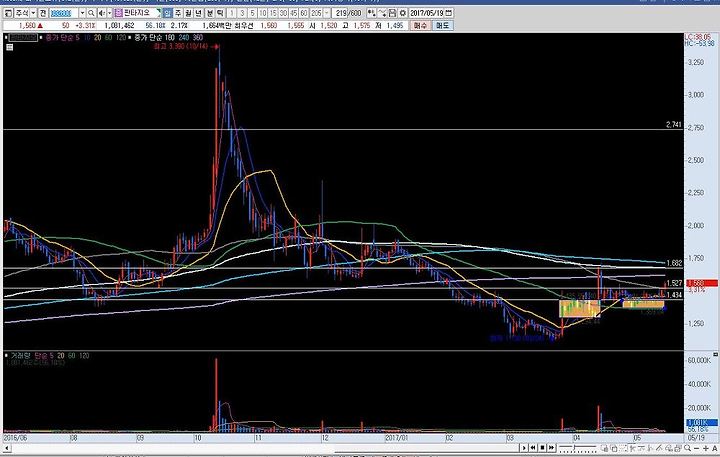This screenshot has width=720, height=457.
Task: Click the 전 button beside the stock code
Action: point(42,13)
